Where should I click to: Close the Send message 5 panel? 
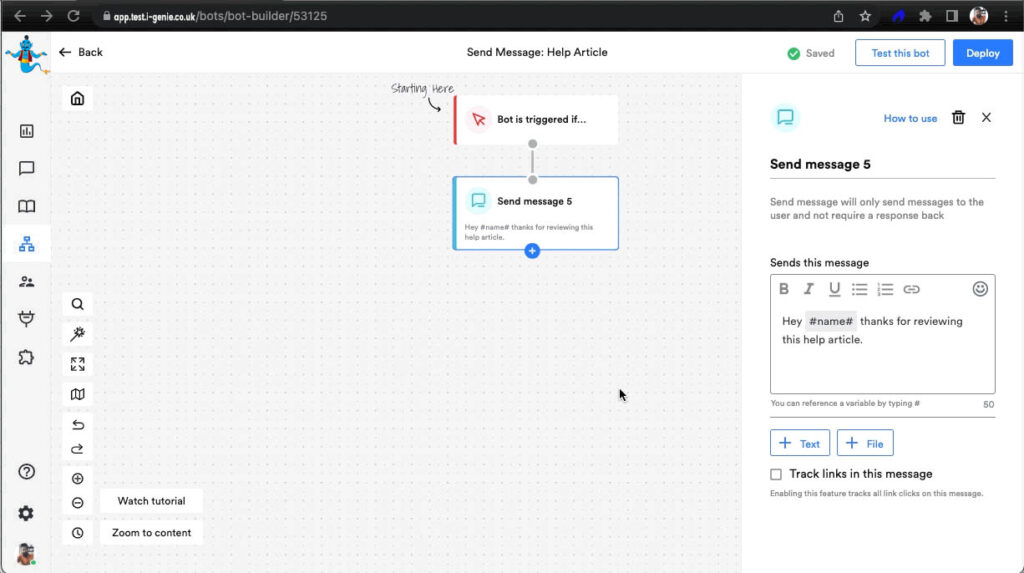[x=986, y=118]
